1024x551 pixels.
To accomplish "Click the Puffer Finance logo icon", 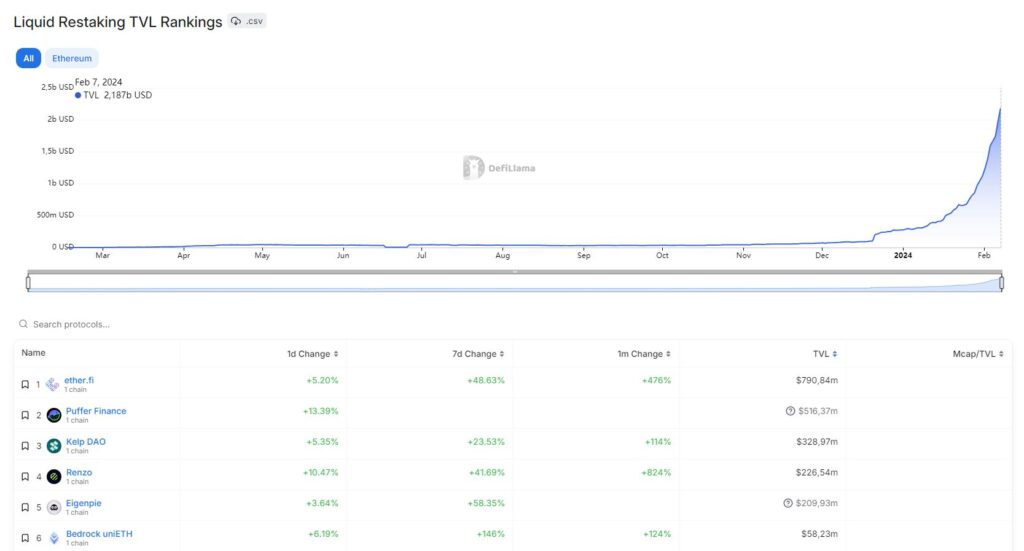I will click(54, 415).
